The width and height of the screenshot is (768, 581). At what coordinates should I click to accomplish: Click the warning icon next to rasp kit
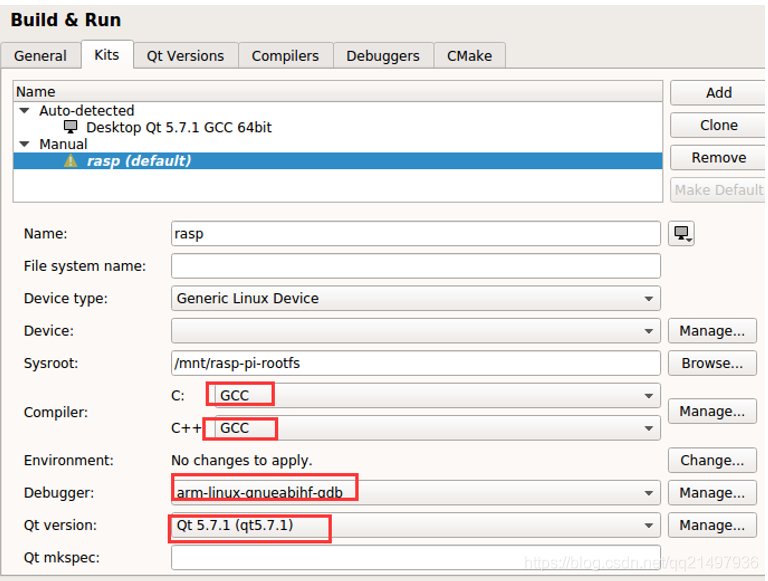click(x=70, y=161)
